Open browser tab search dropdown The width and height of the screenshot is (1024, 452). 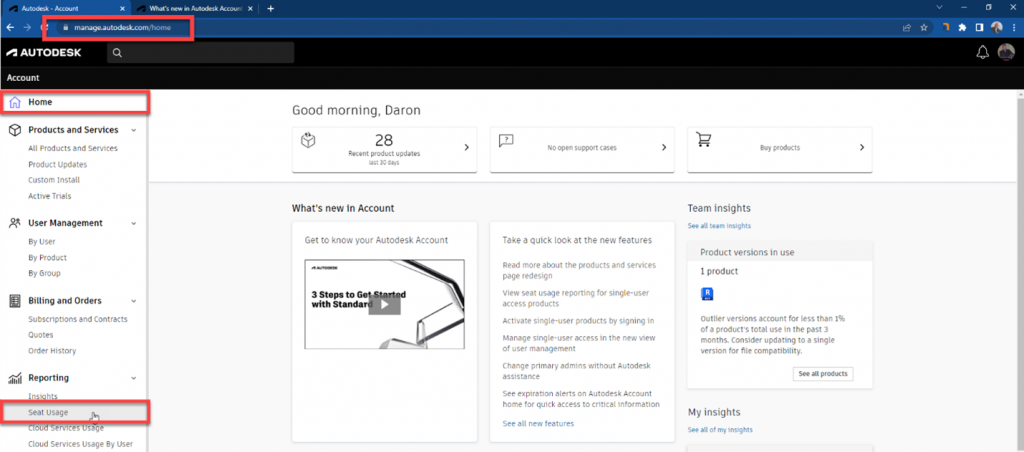tap(940, 7)
